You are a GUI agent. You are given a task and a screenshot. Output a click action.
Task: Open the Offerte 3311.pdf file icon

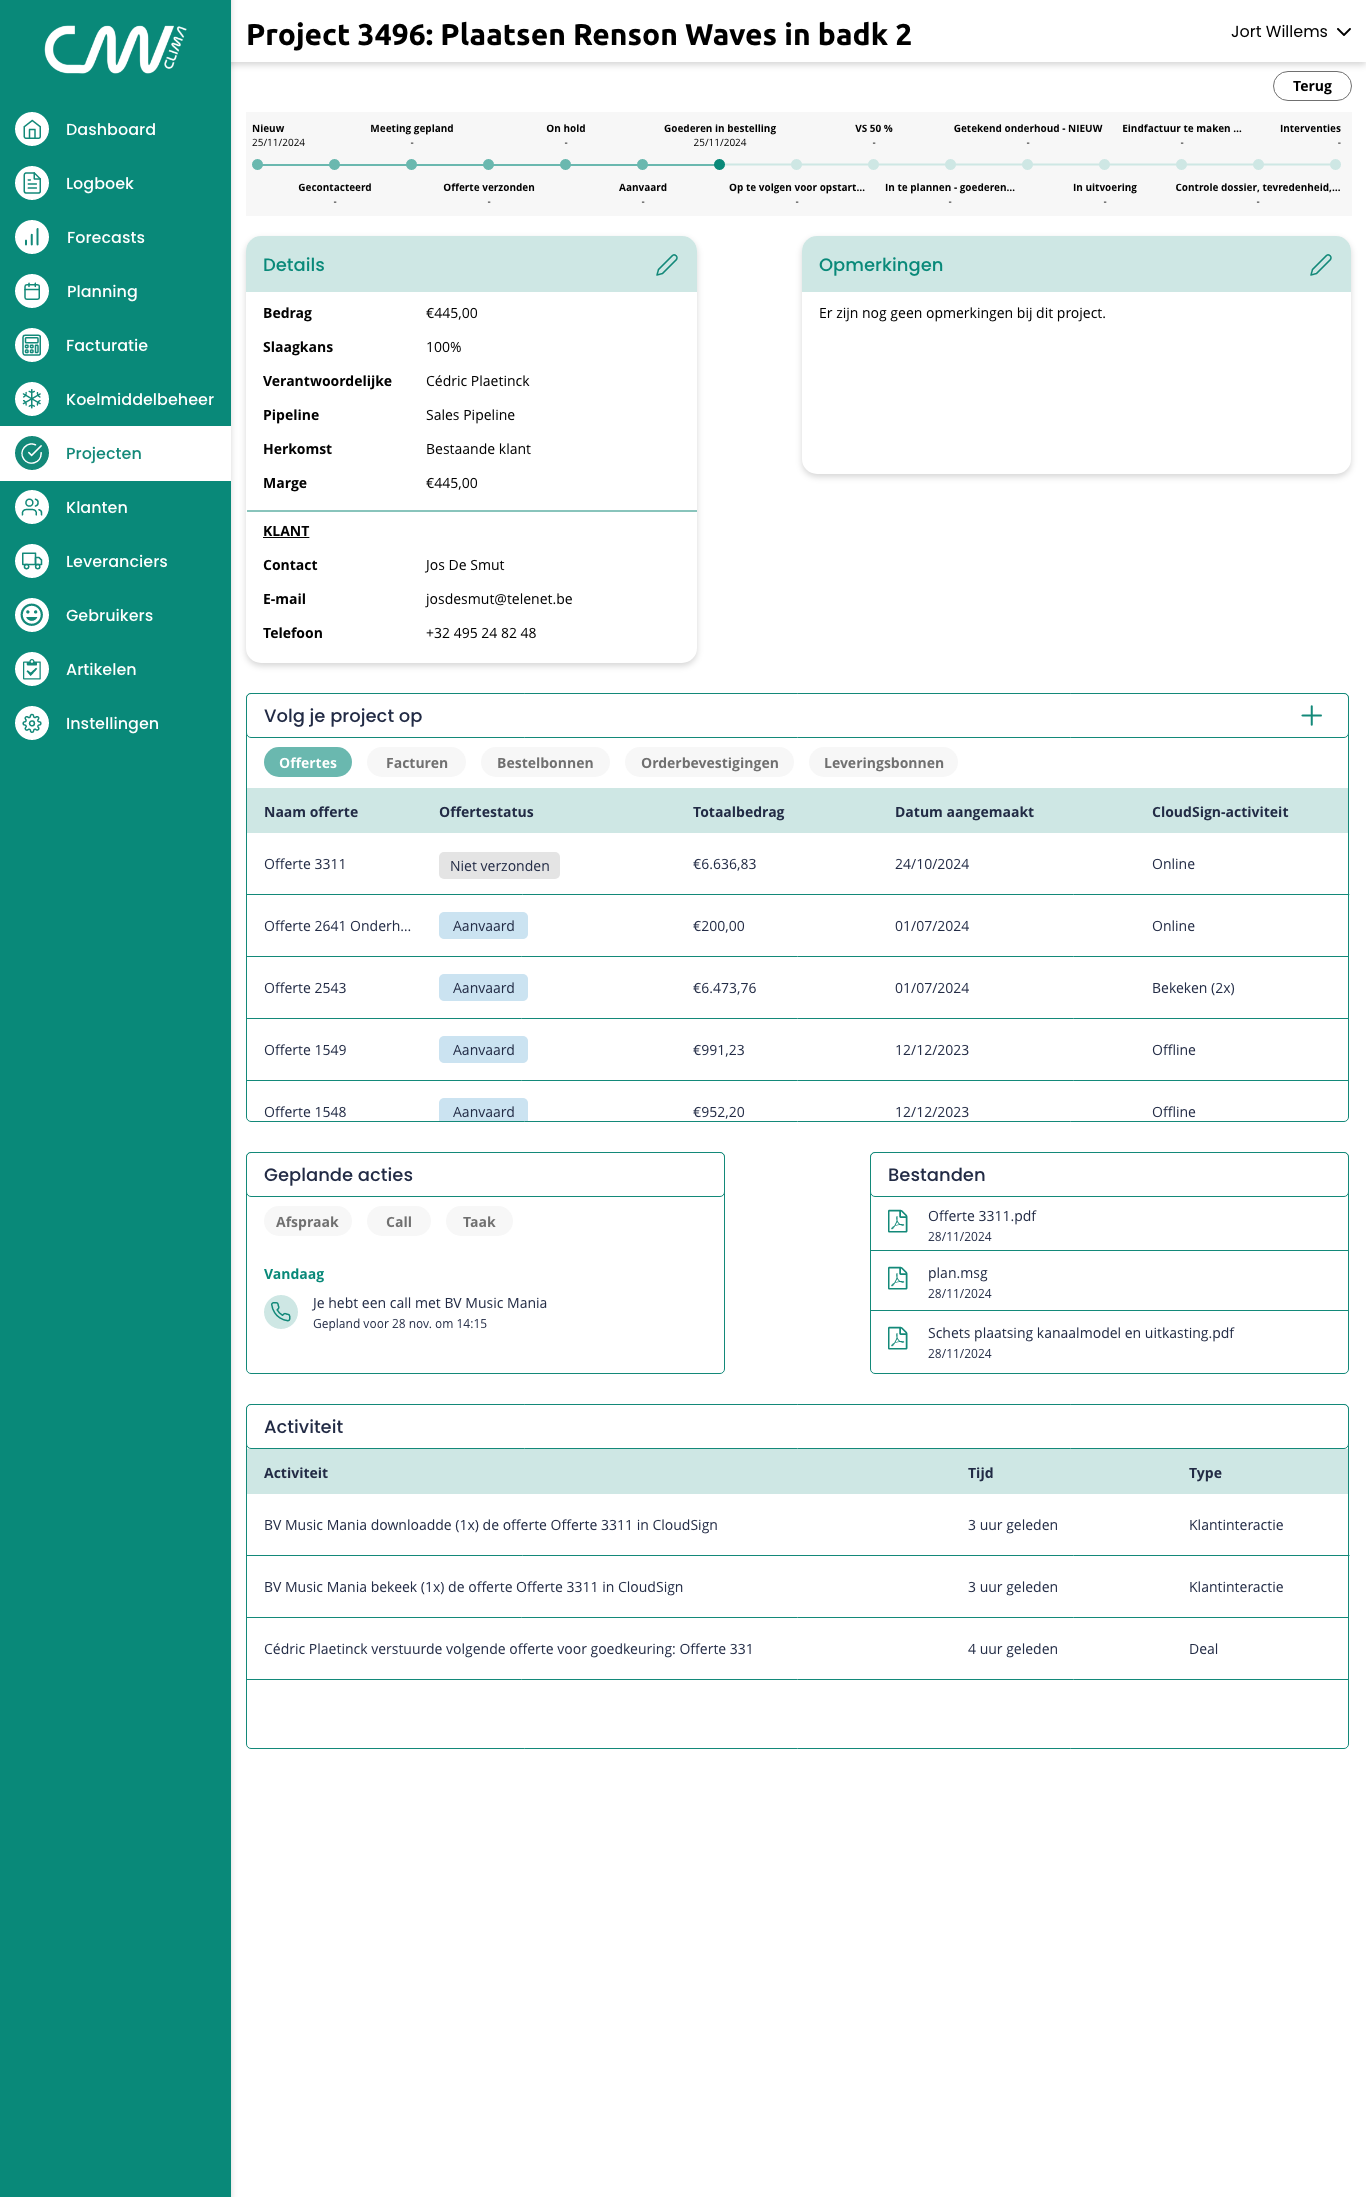tap(898, 1221)
